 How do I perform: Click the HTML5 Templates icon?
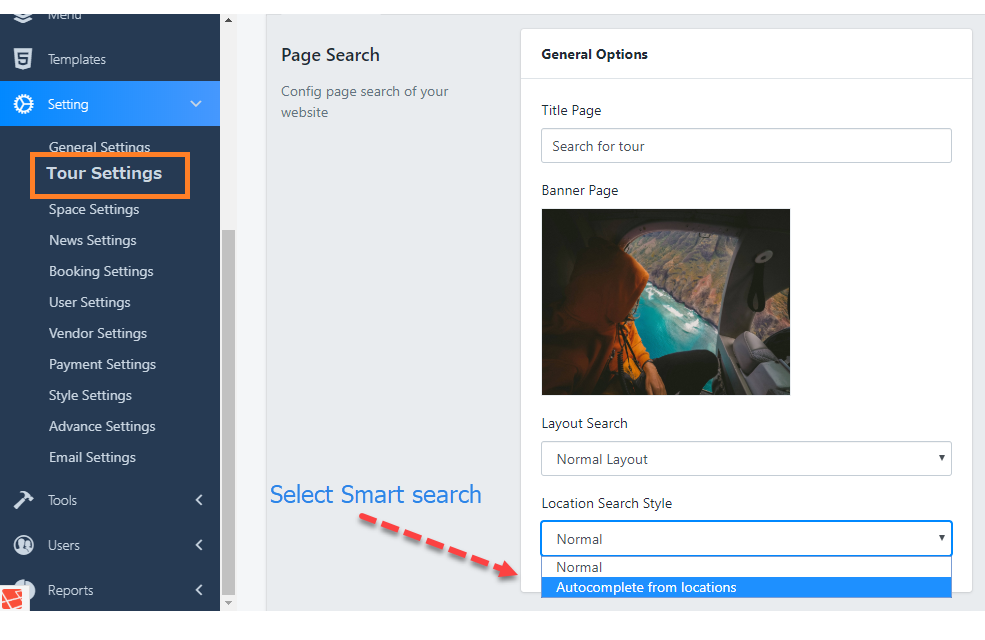point(22,59)
